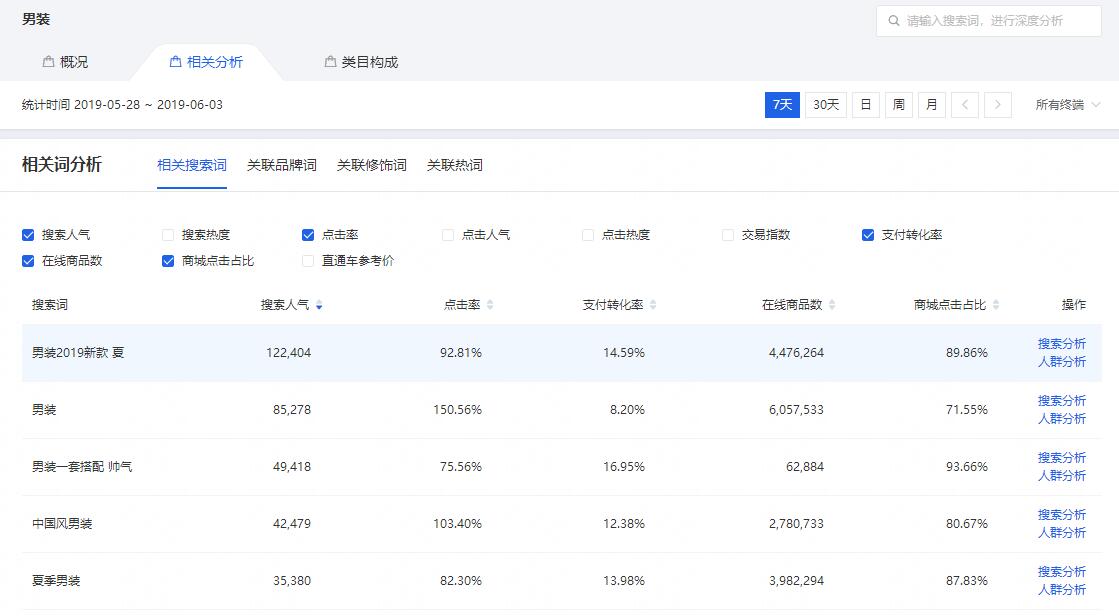1119x616 pixels.
Task: Sort the 点击率 column using its sort arrow
Action: tap(490, 304)
